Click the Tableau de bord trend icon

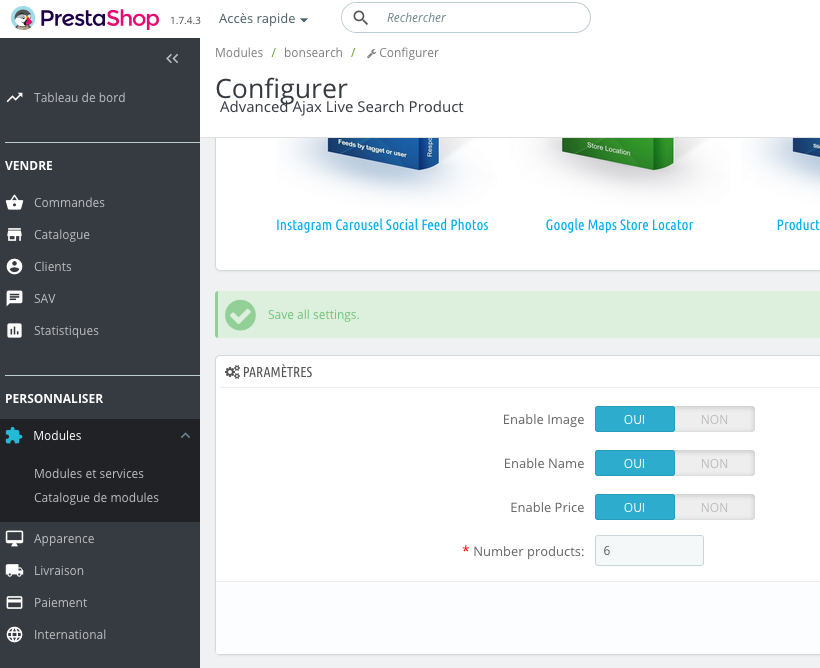(15, 97)
